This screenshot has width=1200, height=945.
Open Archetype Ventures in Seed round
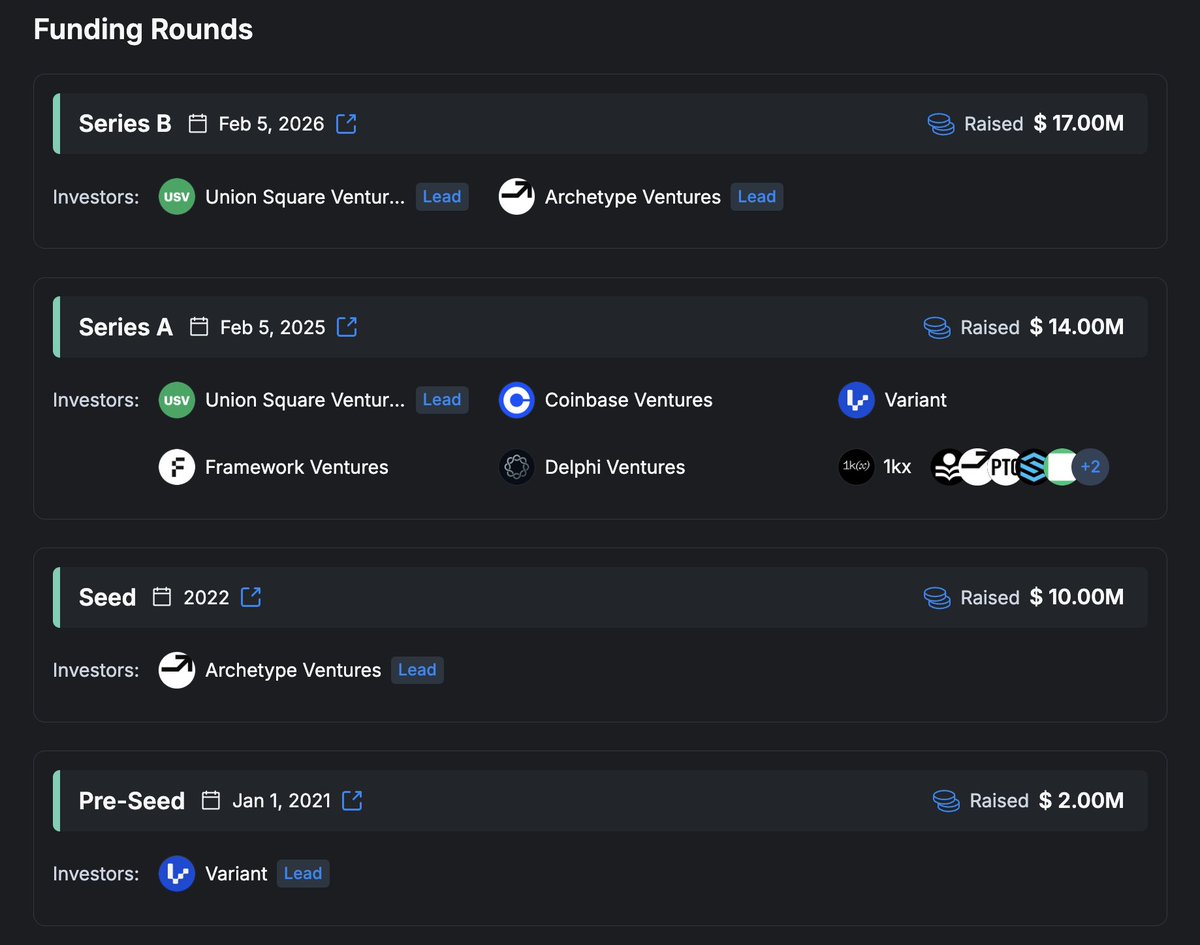(x=293, y=670)
